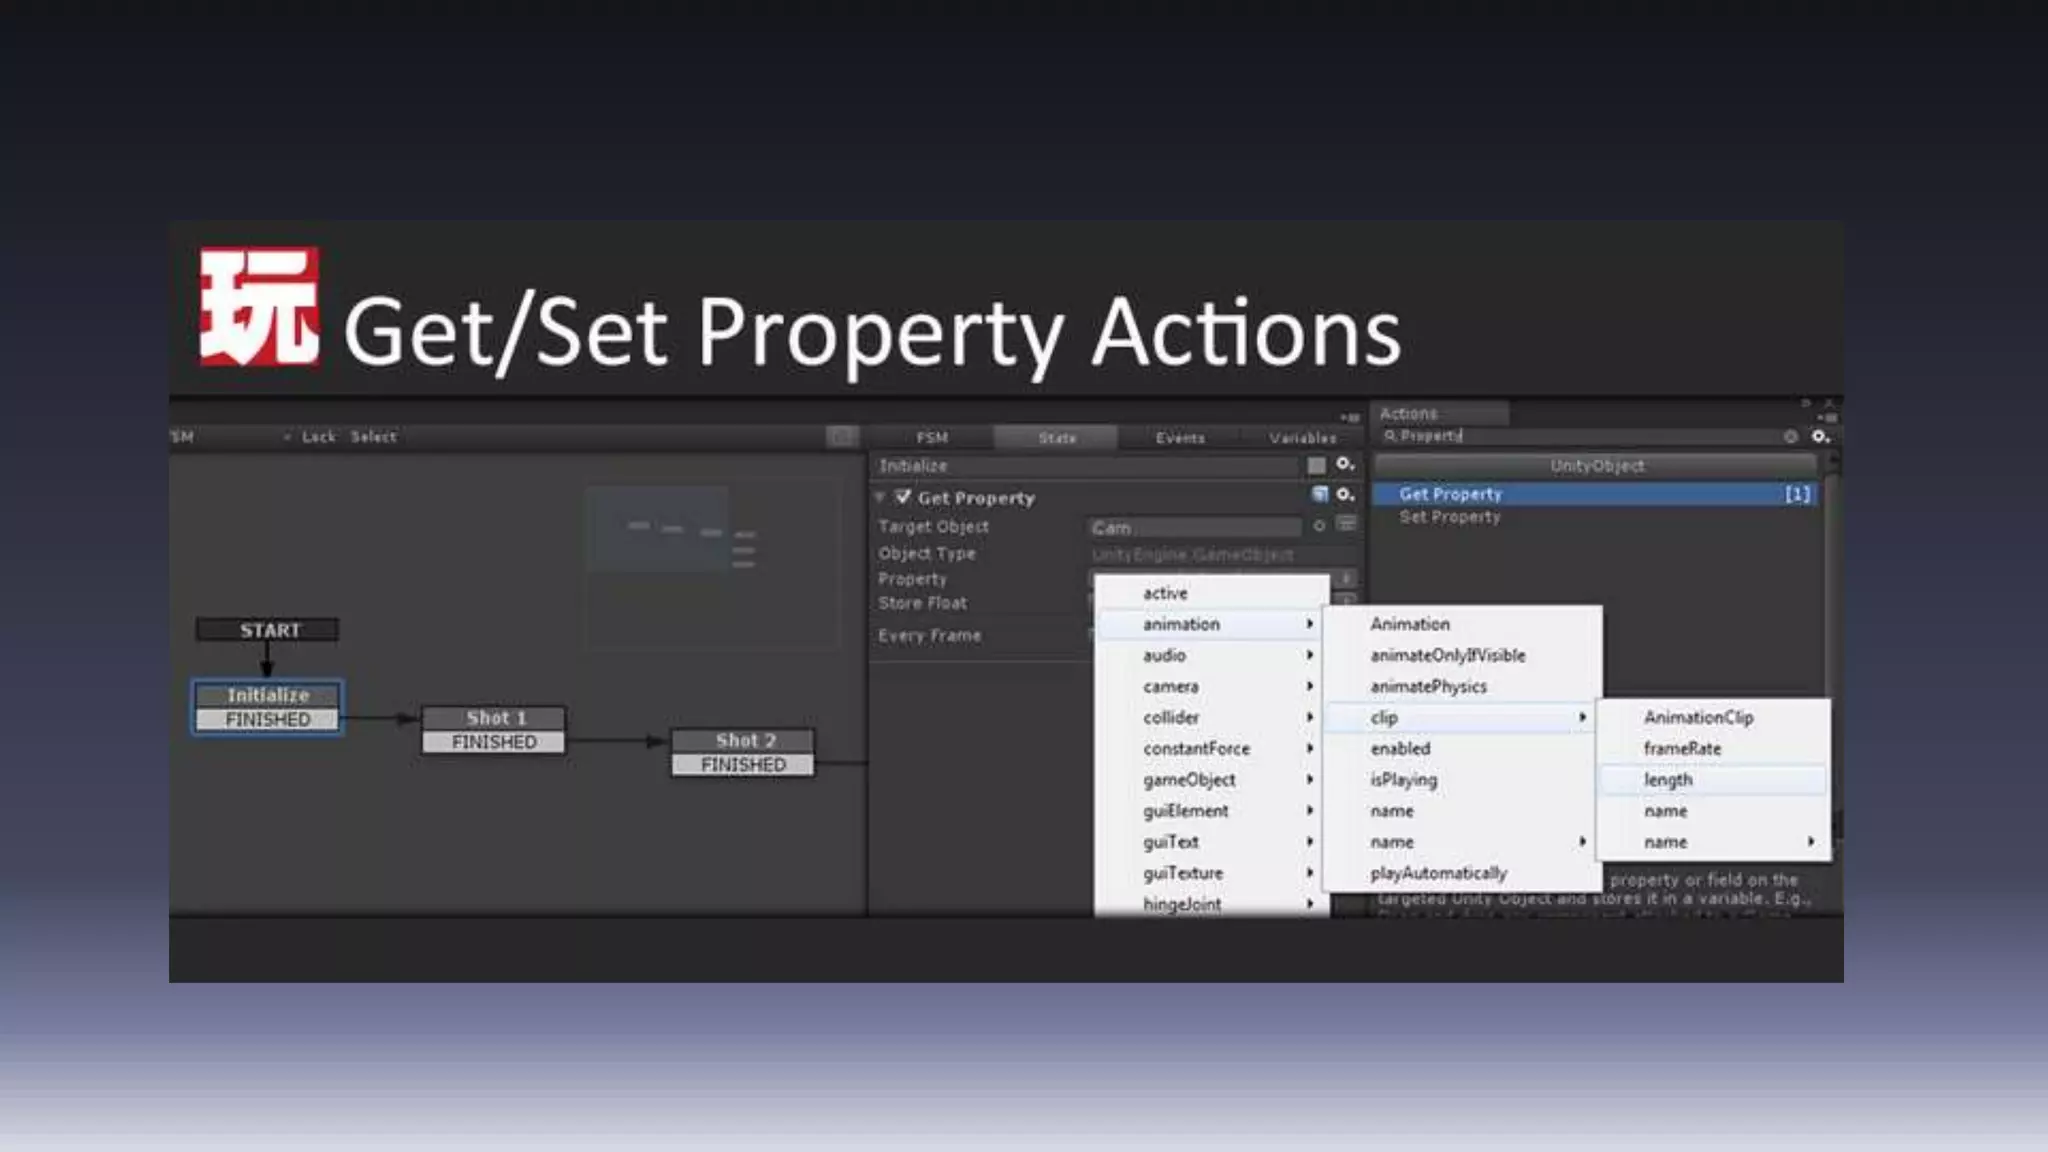Collapse the Get Property action foldout
2048x1152 pixels.
tap(880, 497)
